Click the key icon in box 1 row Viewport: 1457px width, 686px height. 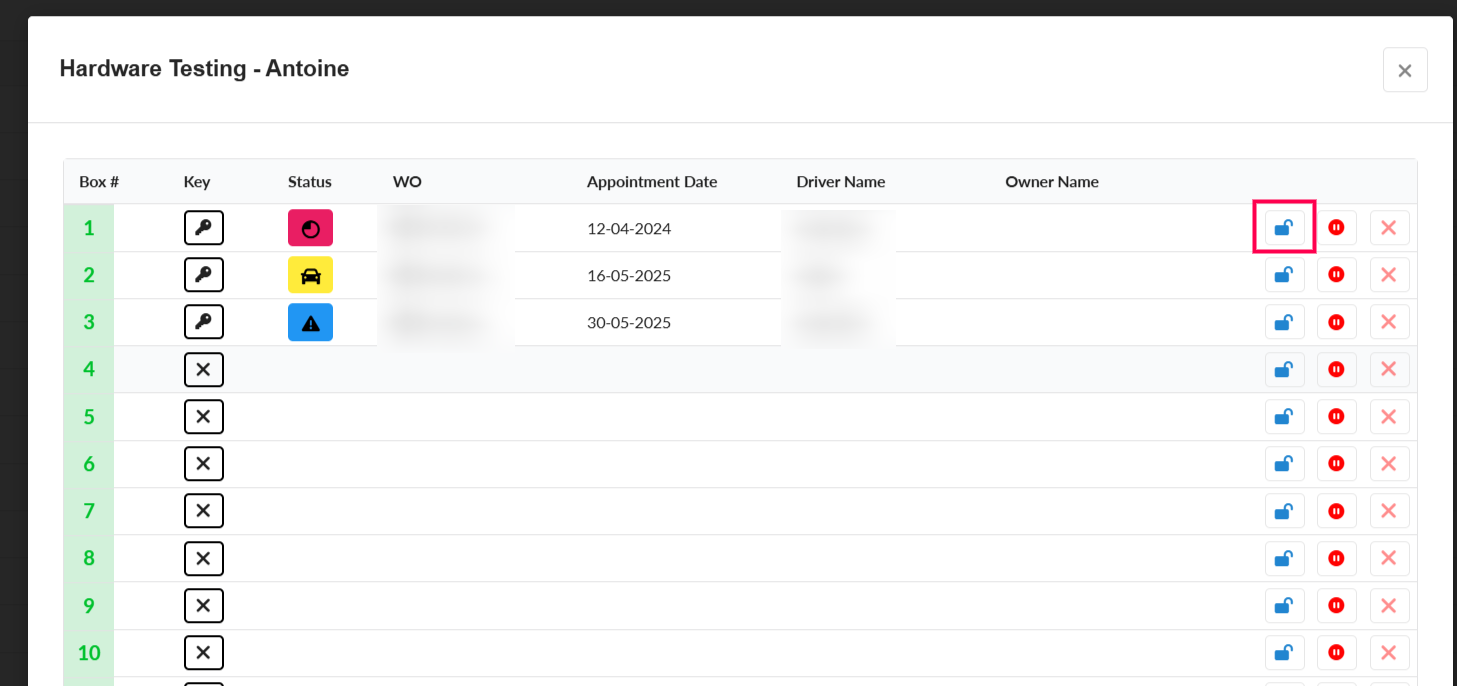[x=203, y=228]
